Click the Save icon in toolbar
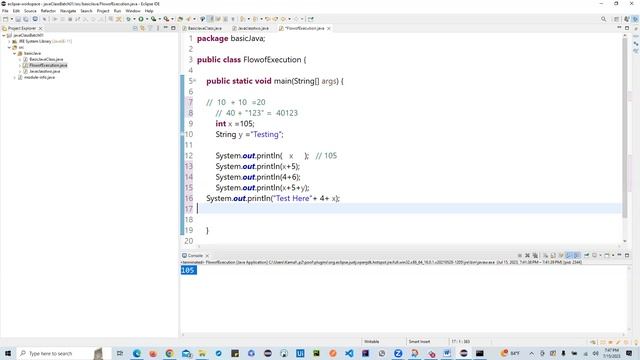The width and height of the screenshot is (640, 360). click(18, 19)
